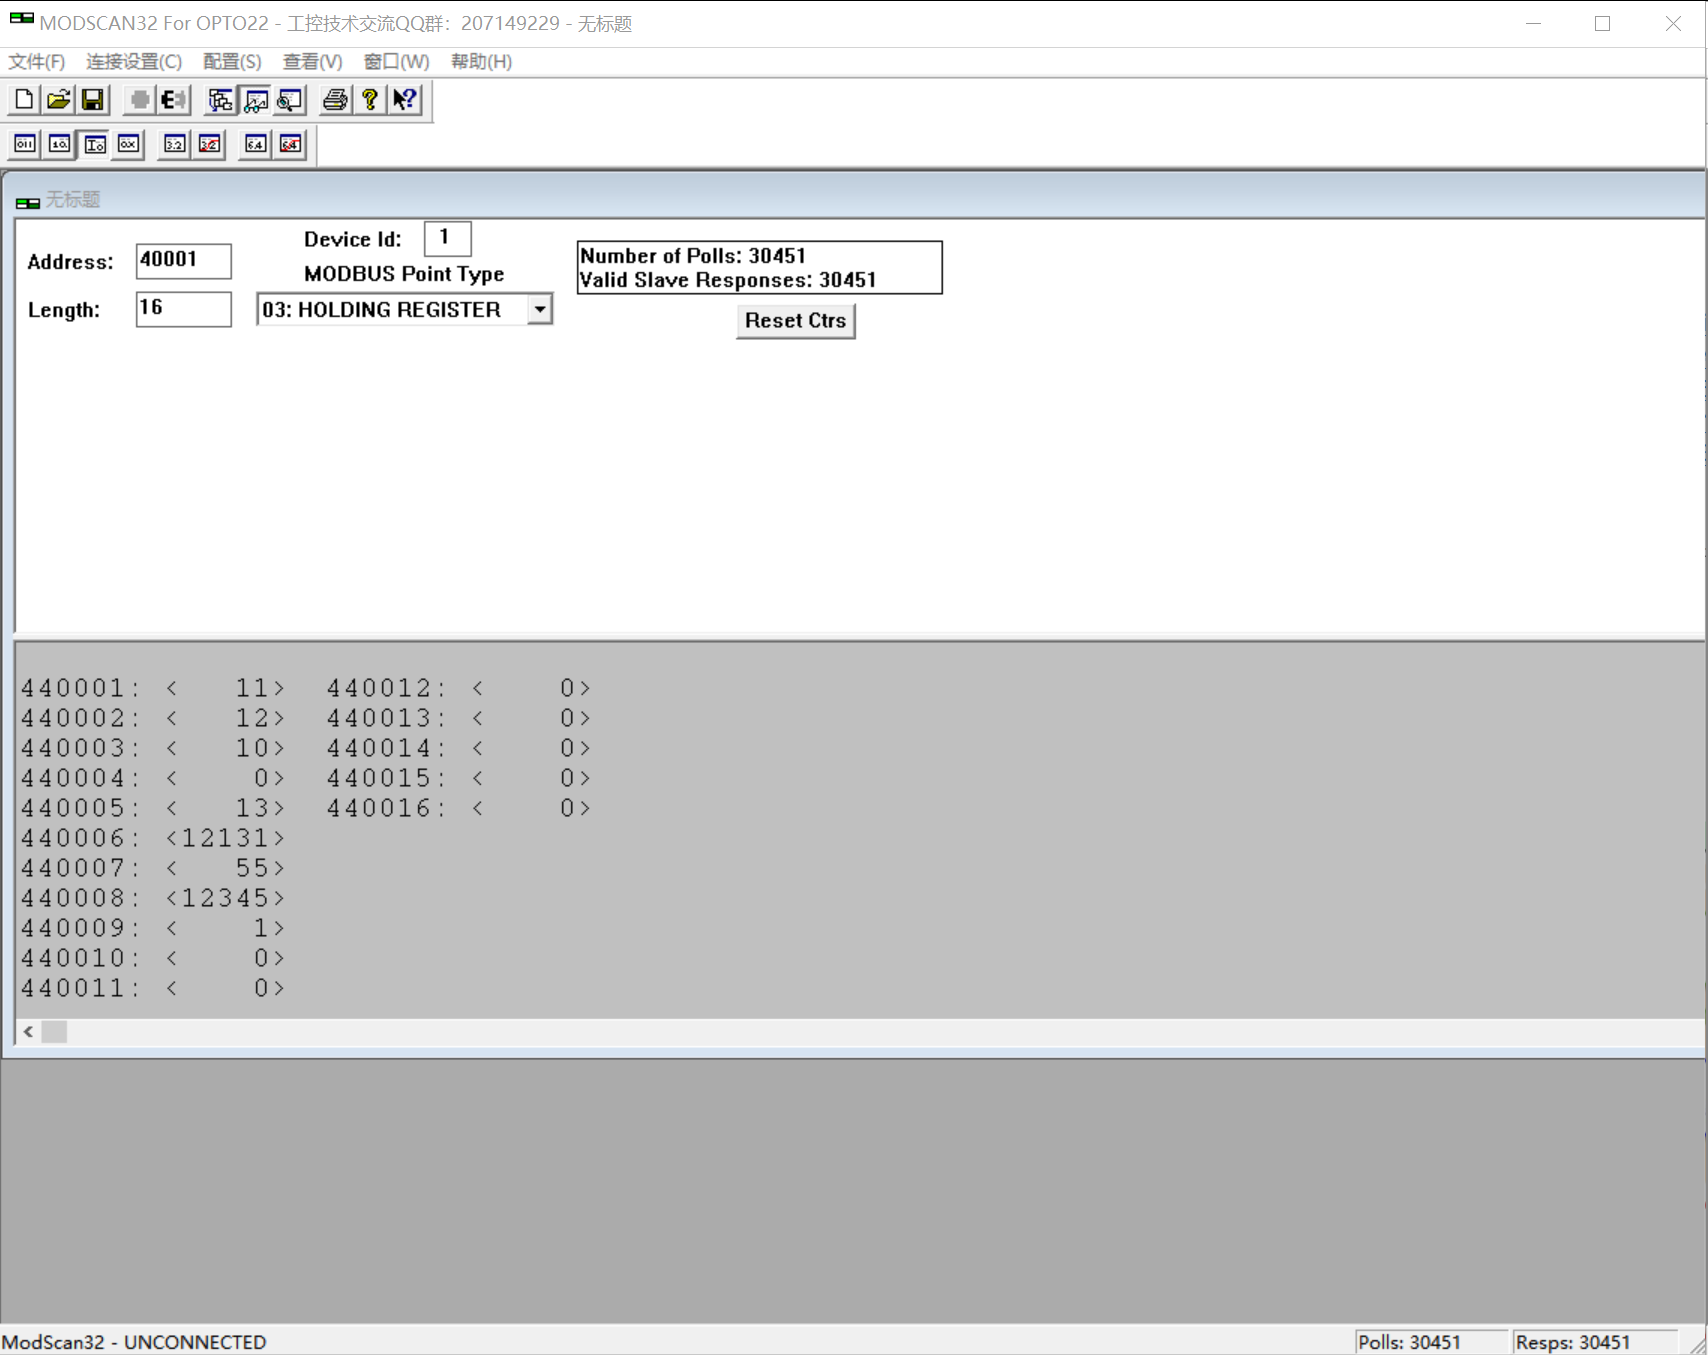Expand the display setup toolbar dropdown icon

256,100
